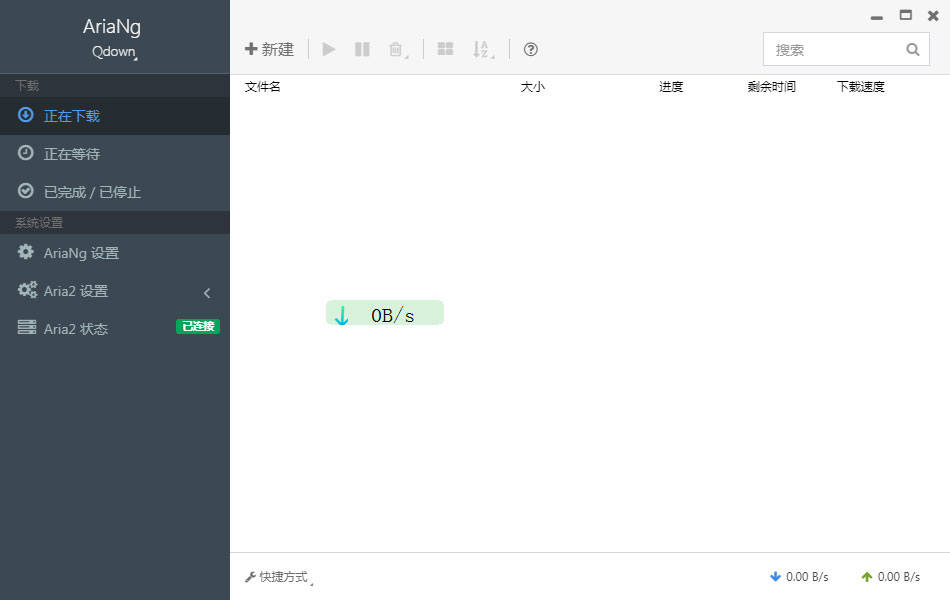Expand Aria2 设置 chevron arrow
Screen dimensions: 950x600
click(207, 292)
